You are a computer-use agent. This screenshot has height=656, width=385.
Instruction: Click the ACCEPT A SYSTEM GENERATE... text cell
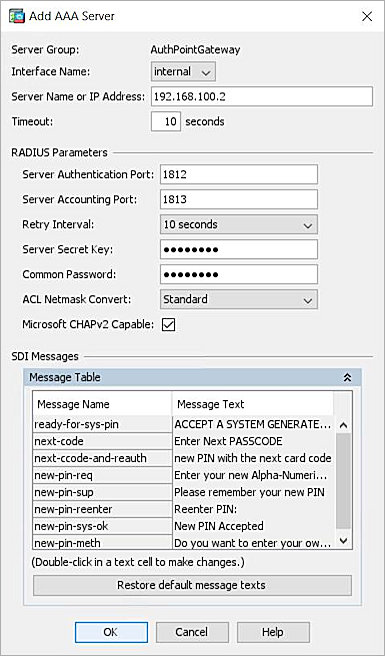(x=254, y=425)
